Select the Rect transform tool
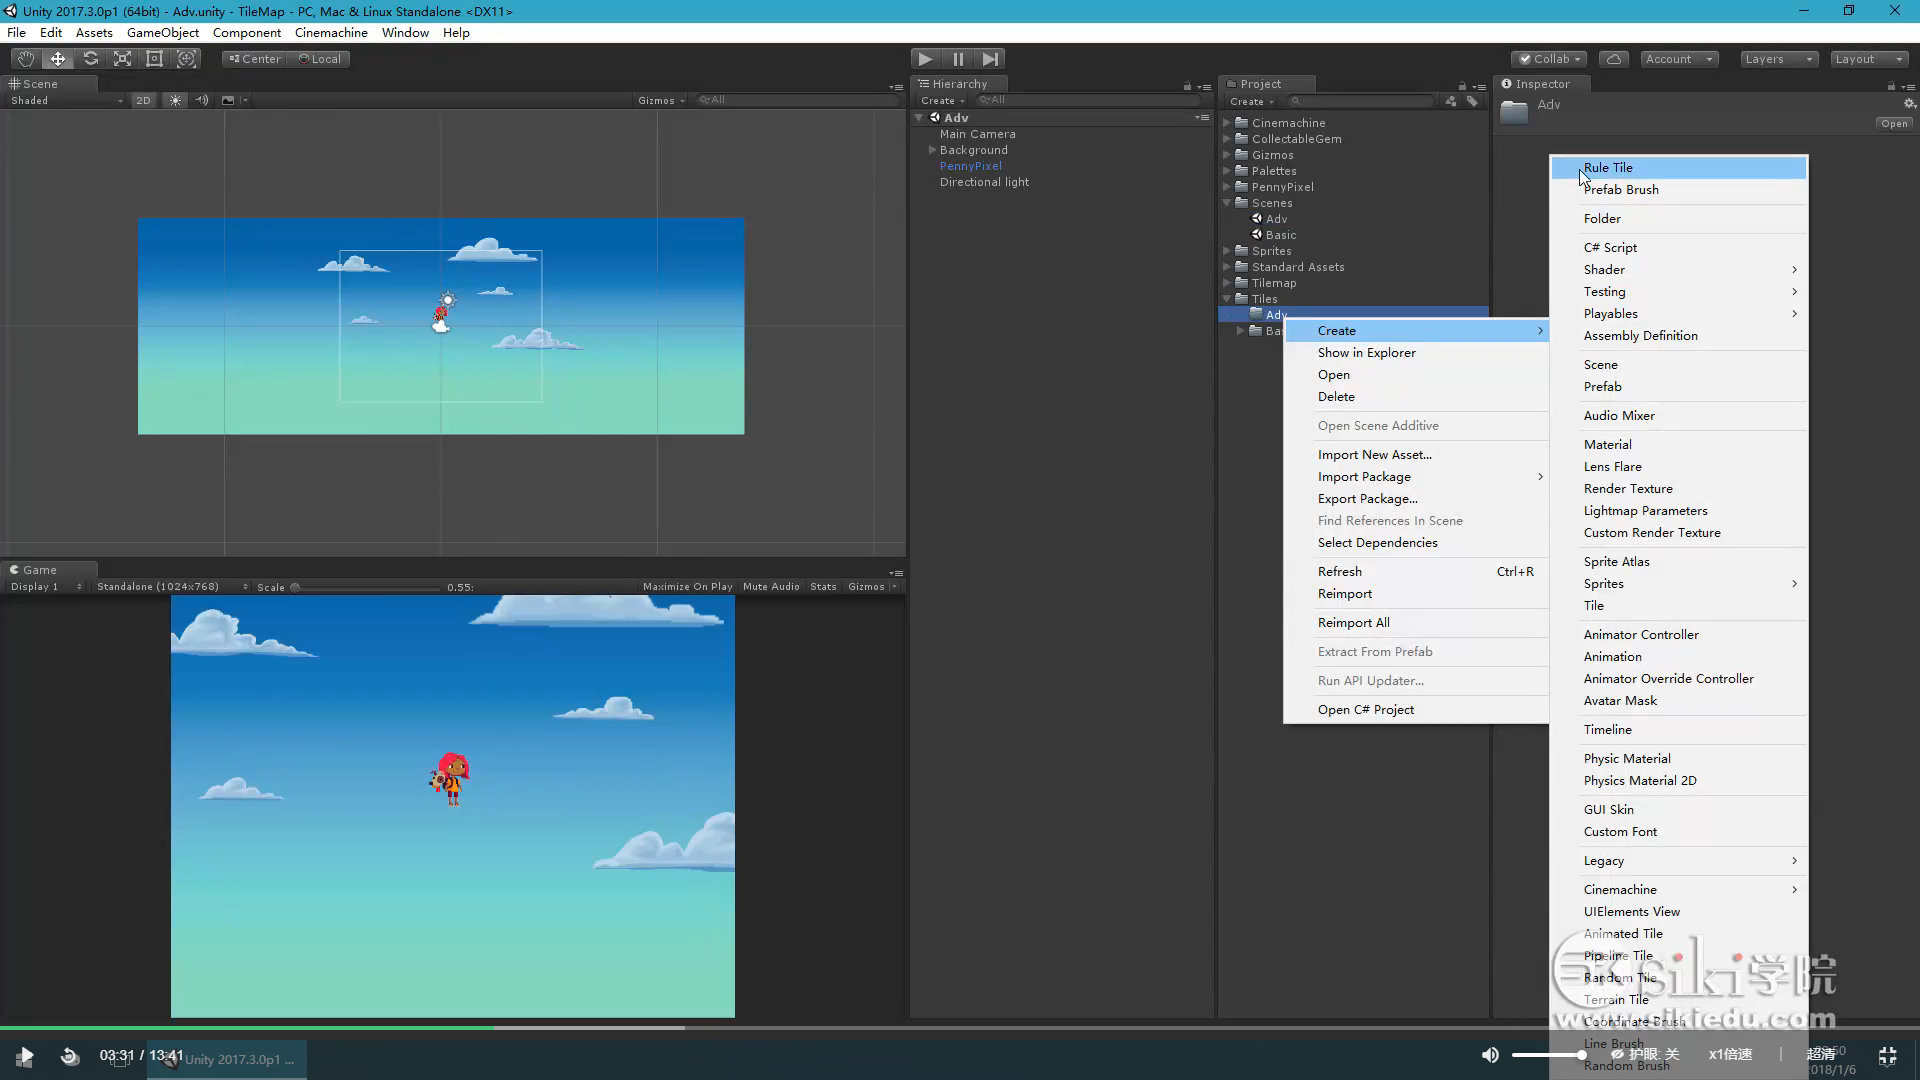The height and width of the screenshot is (1080, 1920). pos(154,59)
